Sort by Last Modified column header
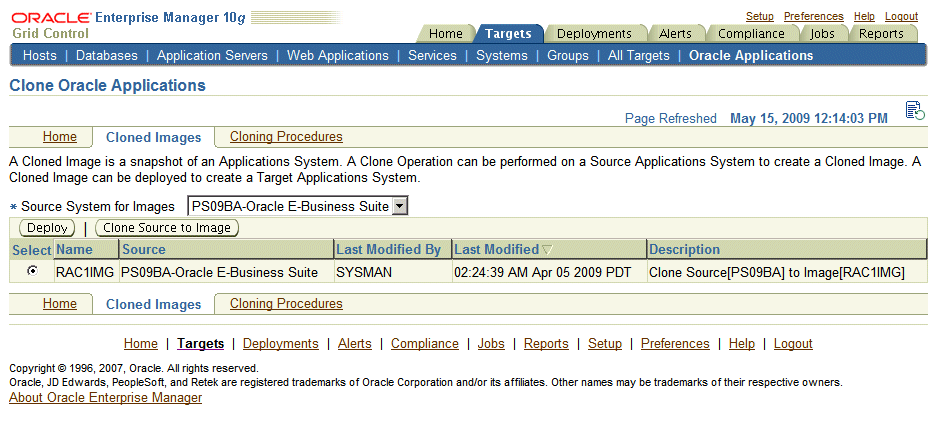Viewport: 936px width, 427px height. pyautogui.click(x=497, y=249)
